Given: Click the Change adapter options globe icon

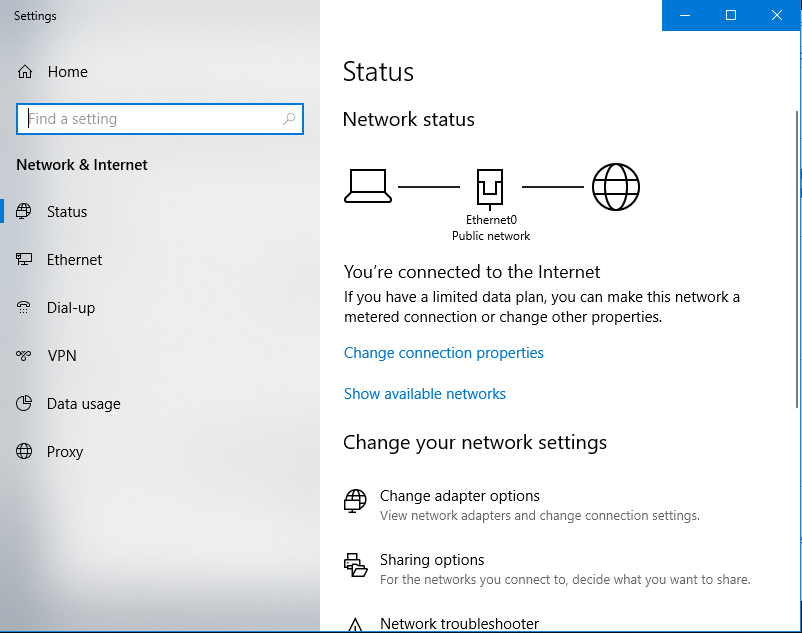Looking at the screenshot, I should coord(355,500).
